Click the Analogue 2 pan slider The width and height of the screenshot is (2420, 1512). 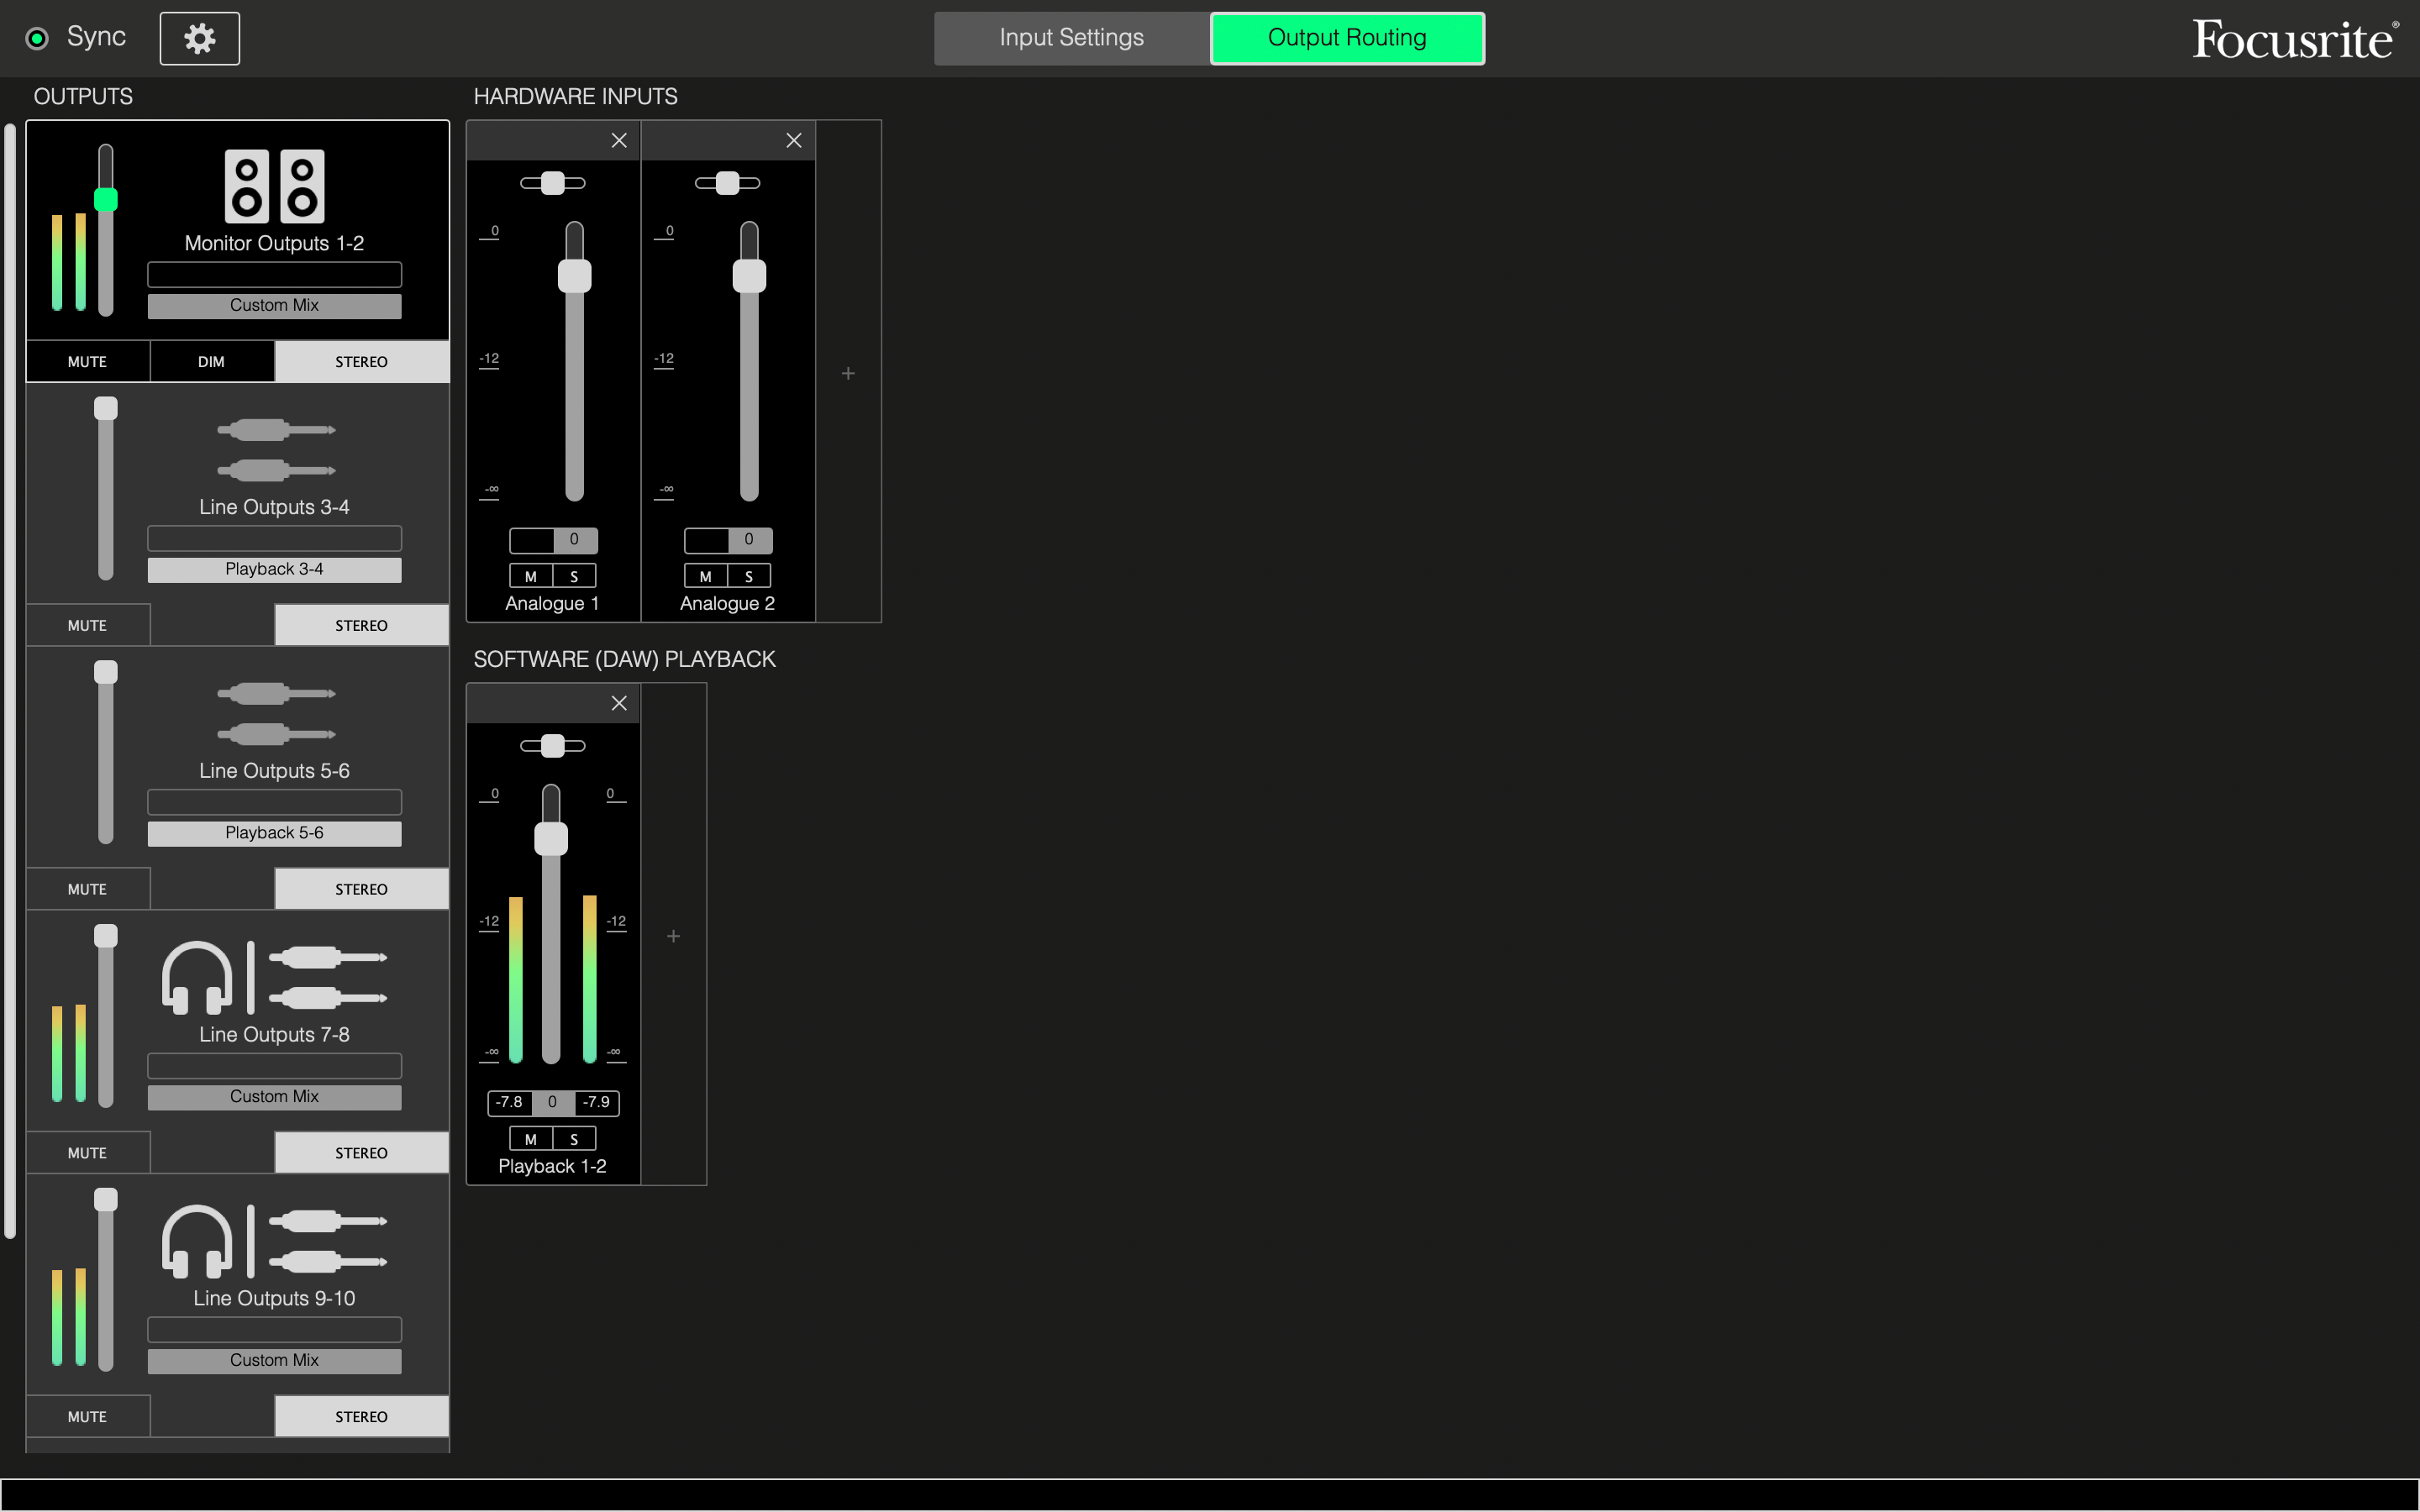tap(727, 183)
